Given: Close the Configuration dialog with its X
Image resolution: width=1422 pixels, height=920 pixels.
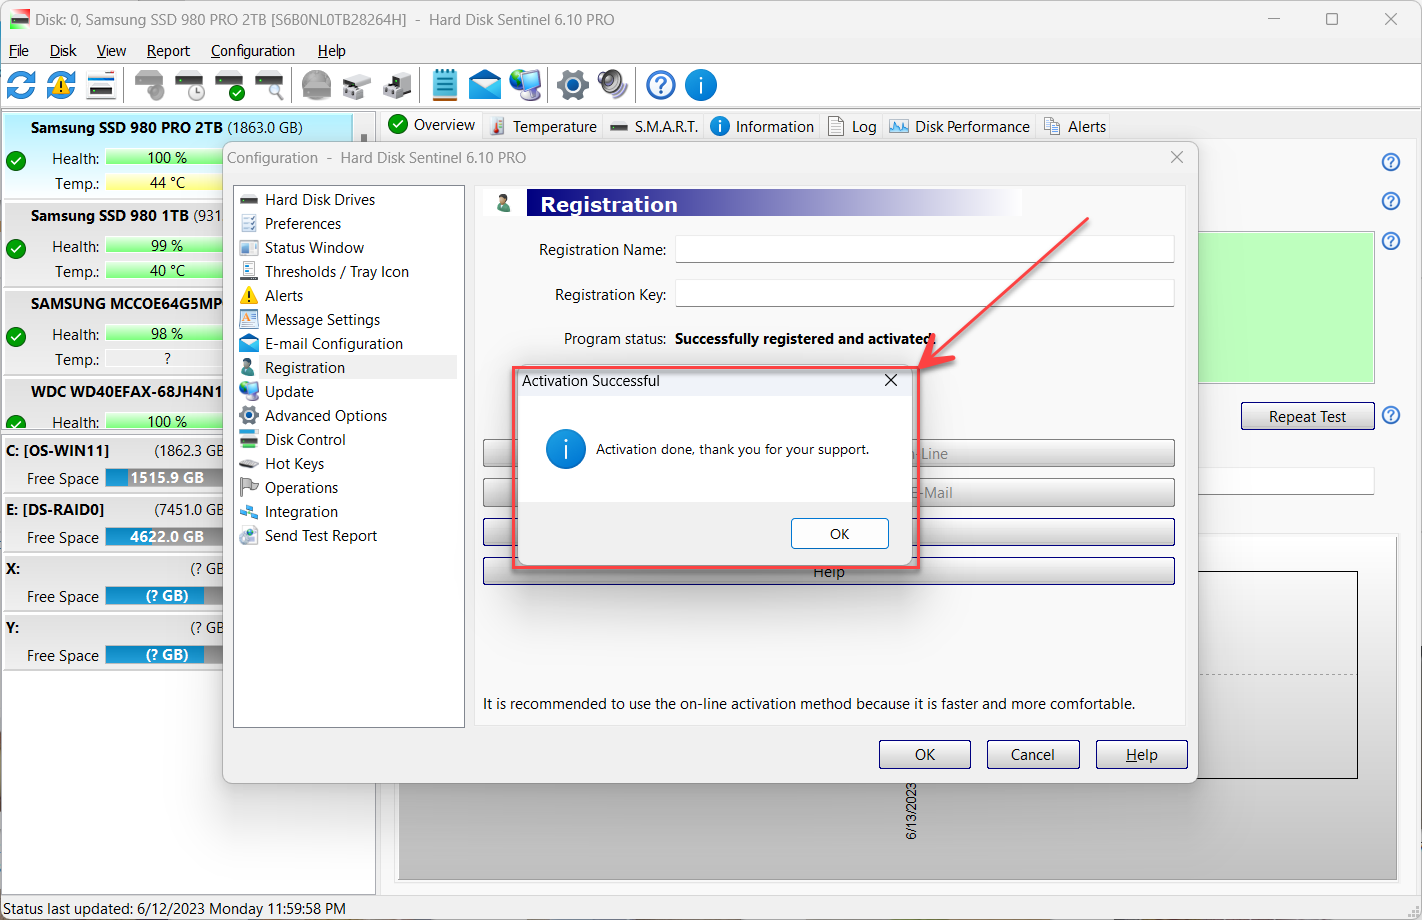Looking at the screenshot, I should (x=1177, y=157).
